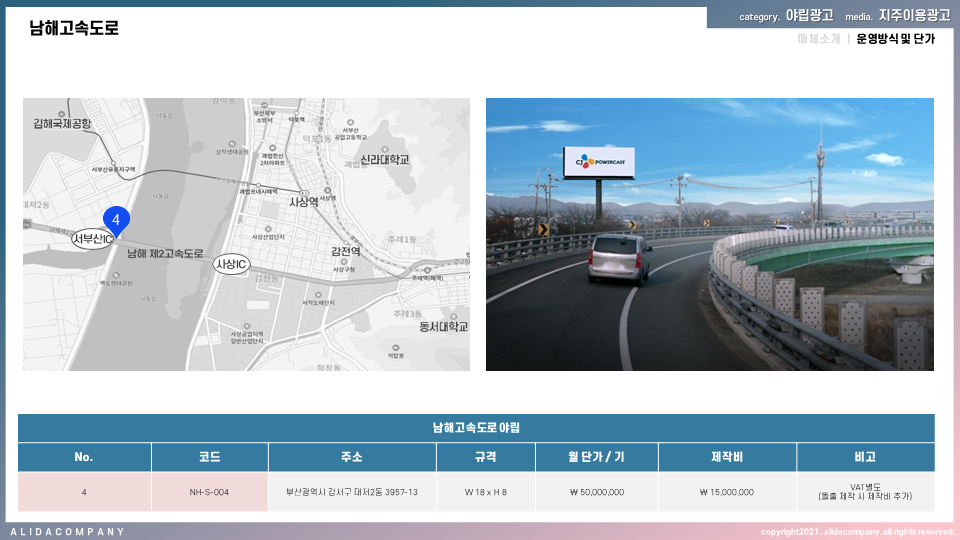Click the 야립광고 category label
Image resolution: width=960 pixels, height=540 pixels.
click(809, 16)
